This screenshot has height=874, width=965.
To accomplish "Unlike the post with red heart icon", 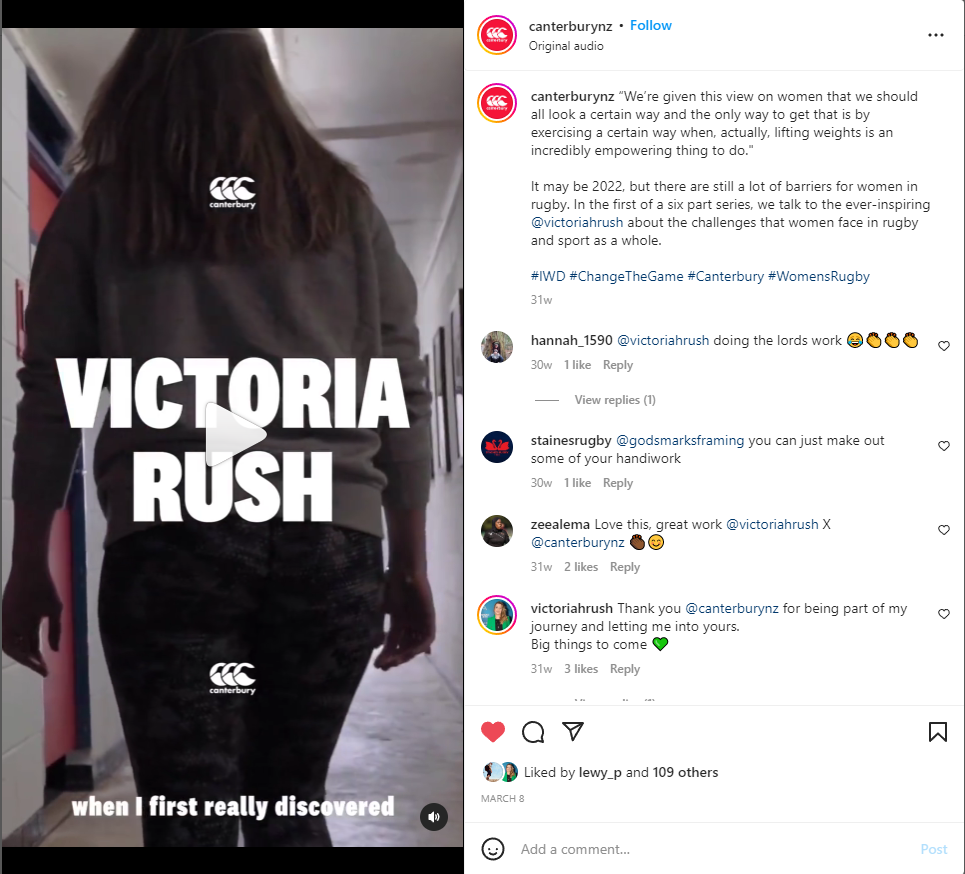I will 492,732.
